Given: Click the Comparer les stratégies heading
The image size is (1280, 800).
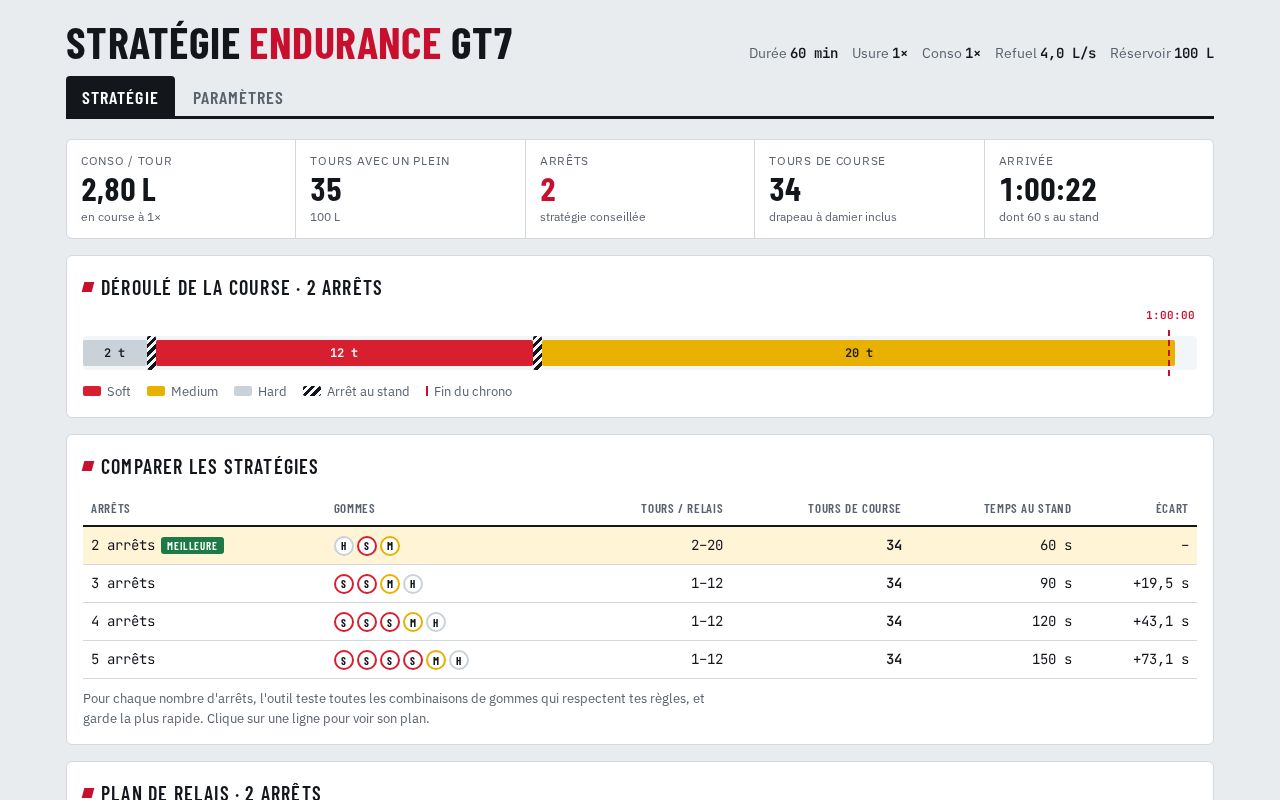Looking at the screenshot, I should (209, 467).
